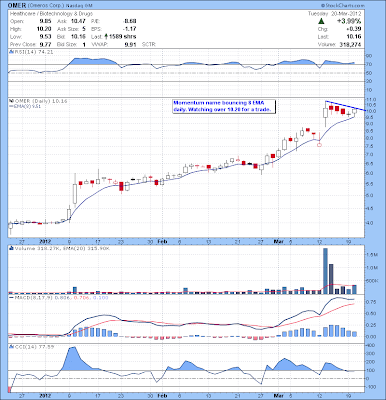This screenshot has width=386, height=400.
Task: Click the Chg +0.39 value
Action: click(355, 29)
